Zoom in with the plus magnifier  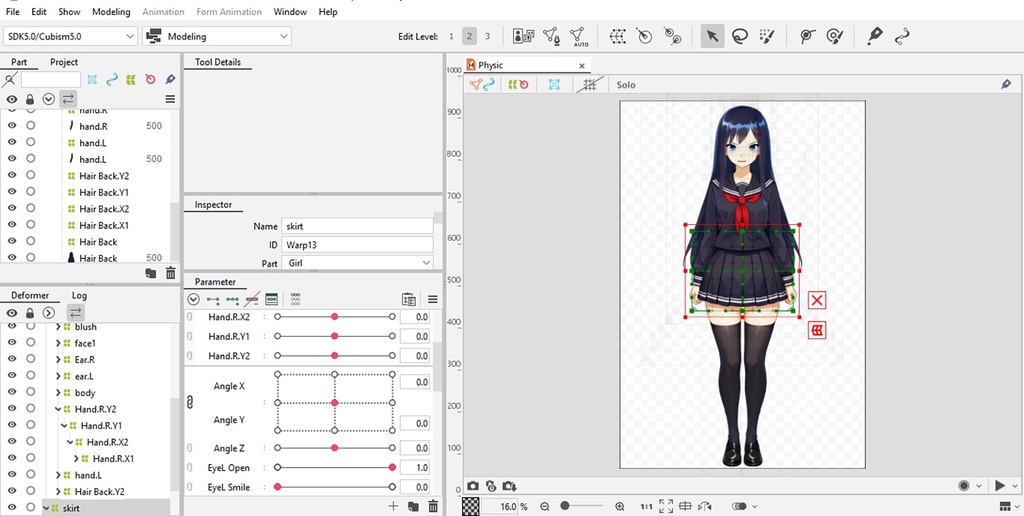pyautogui.click(x=620, y=506)
